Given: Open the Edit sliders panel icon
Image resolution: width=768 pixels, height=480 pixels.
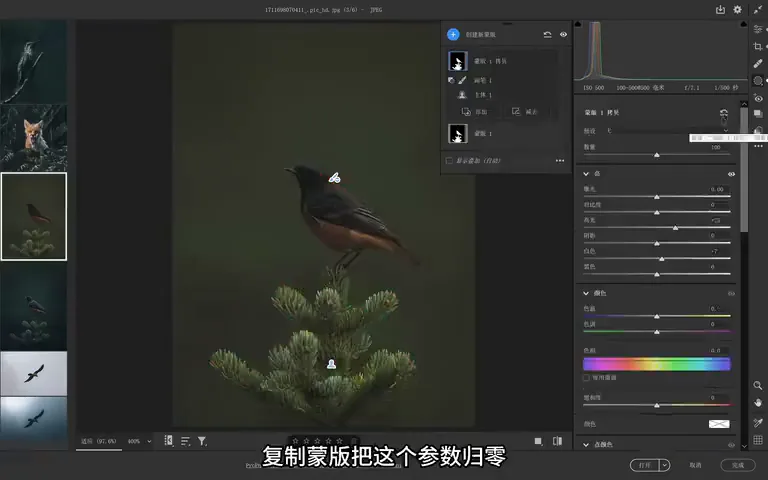Looking at the screenshot, I should pos(758,29).
